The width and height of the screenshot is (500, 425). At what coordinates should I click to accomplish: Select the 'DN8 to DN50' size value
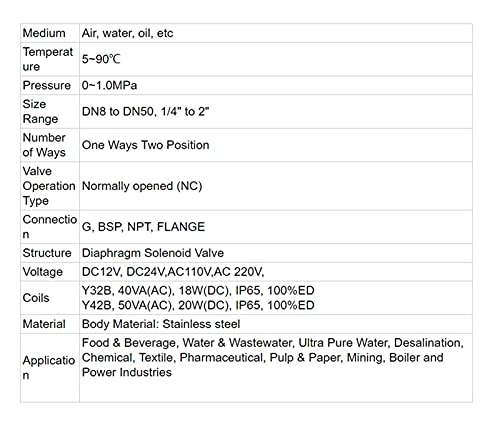(118, 111)
